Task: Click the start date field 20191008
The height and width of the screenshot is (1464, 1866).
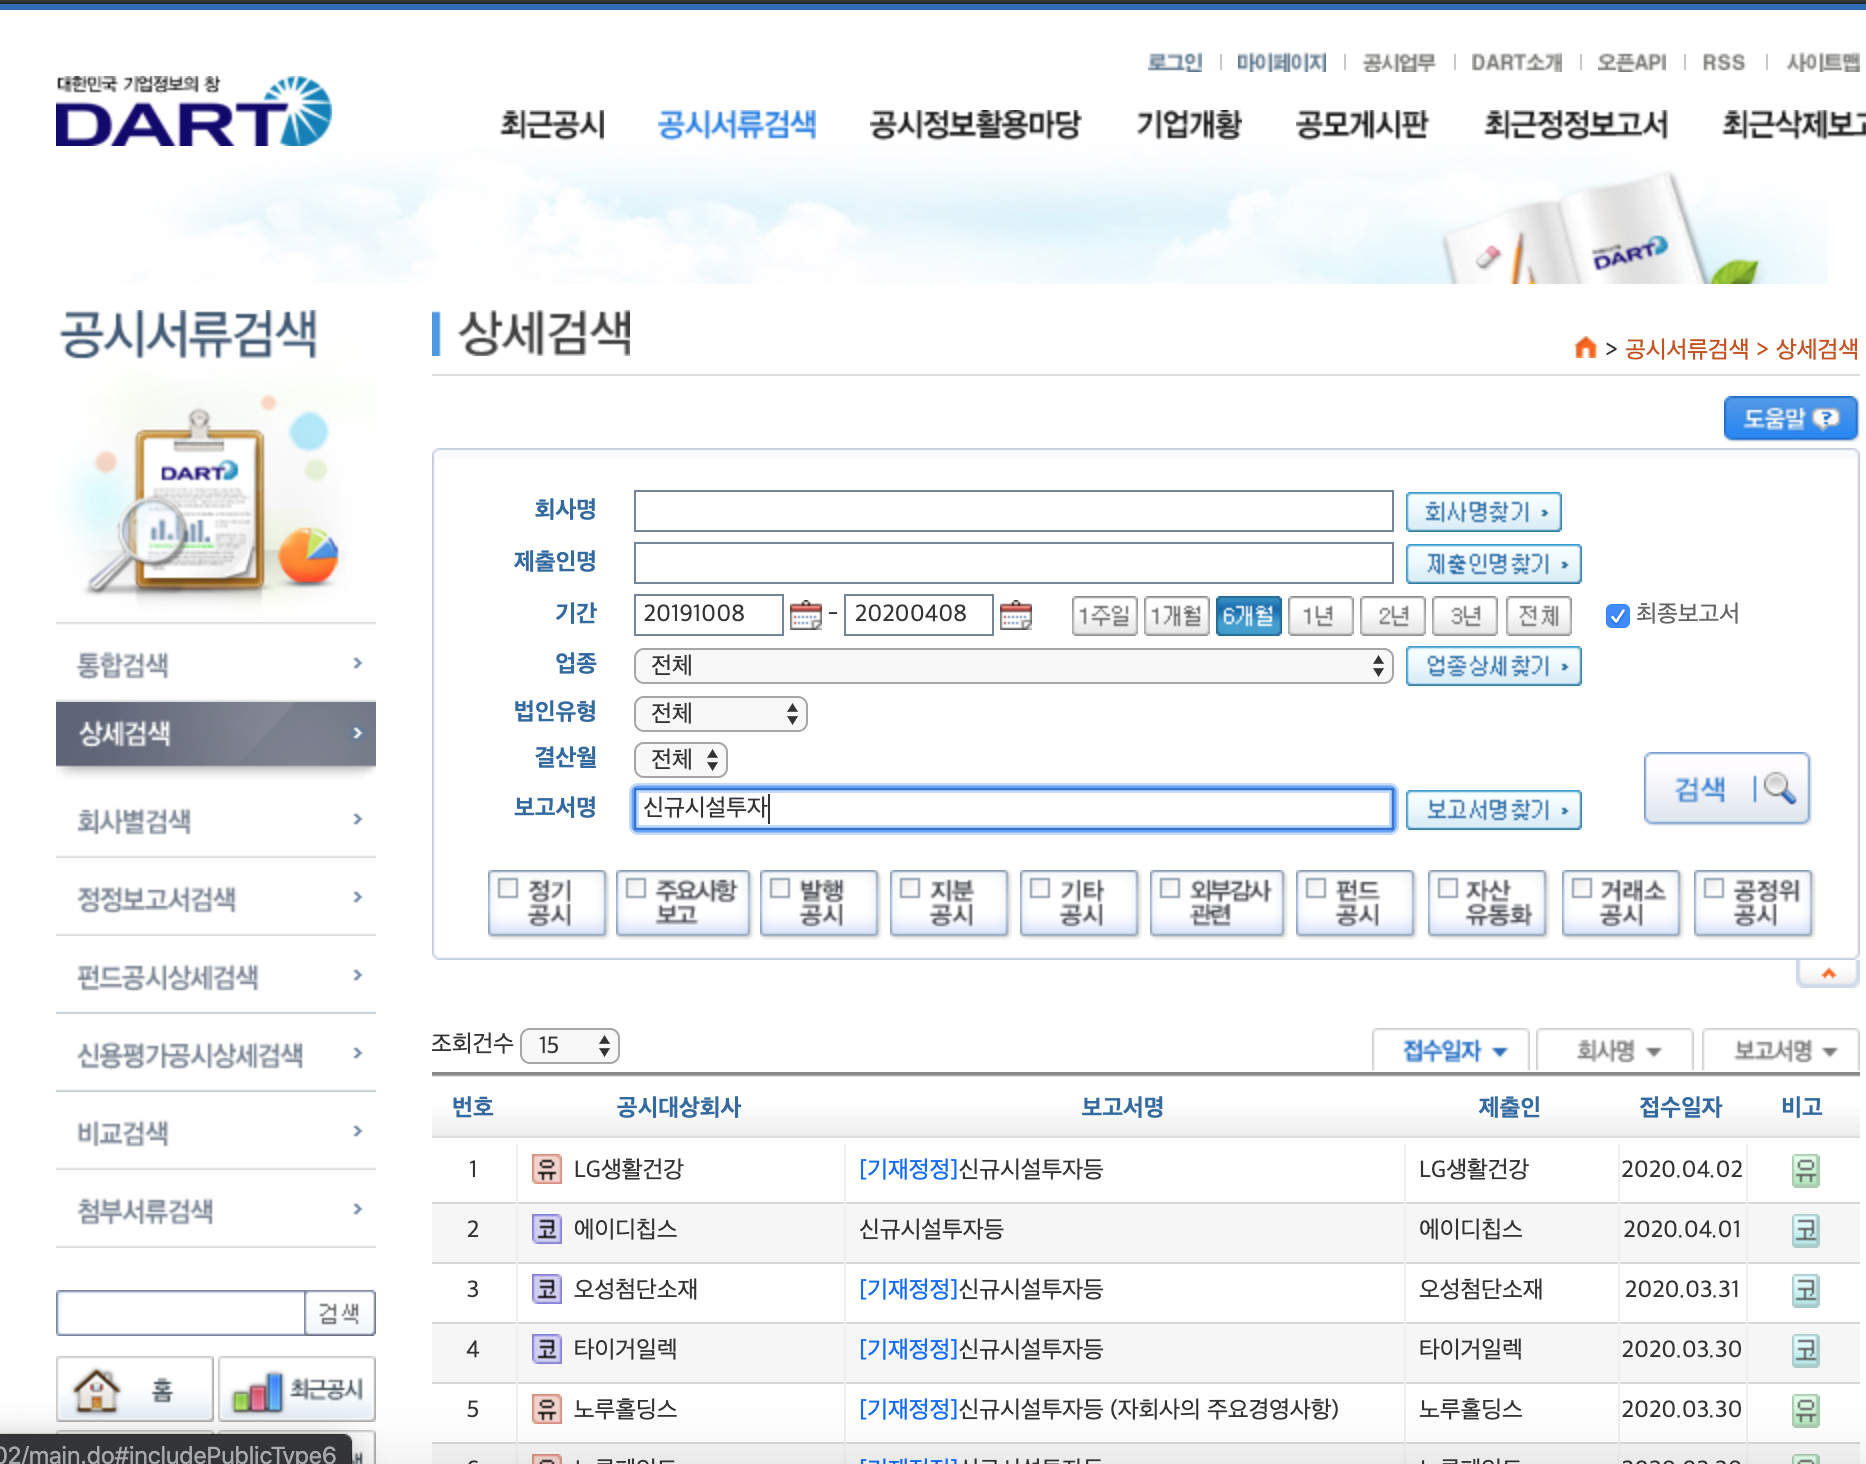Action: coord(709,614)
